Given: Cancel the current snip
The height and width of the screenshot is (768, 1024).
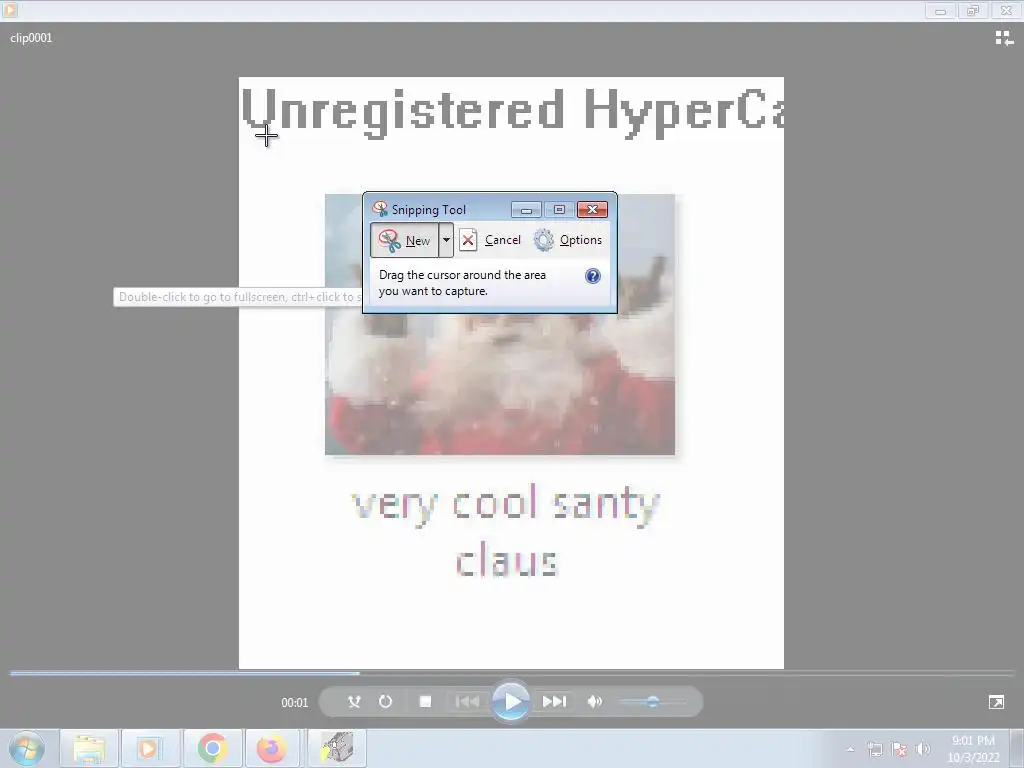Looking at the screenshot, I should (x=490, y=240).
